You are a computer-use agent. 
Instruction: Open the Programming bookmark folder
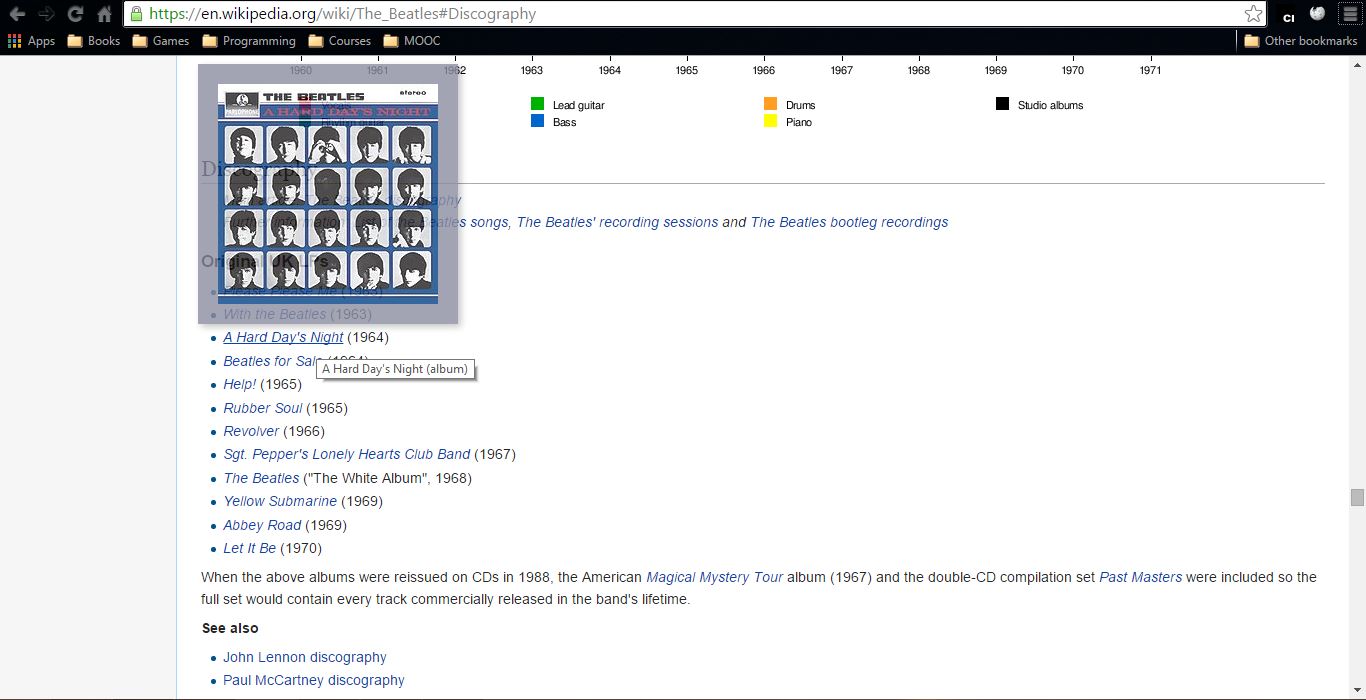[x=249, y=41]
